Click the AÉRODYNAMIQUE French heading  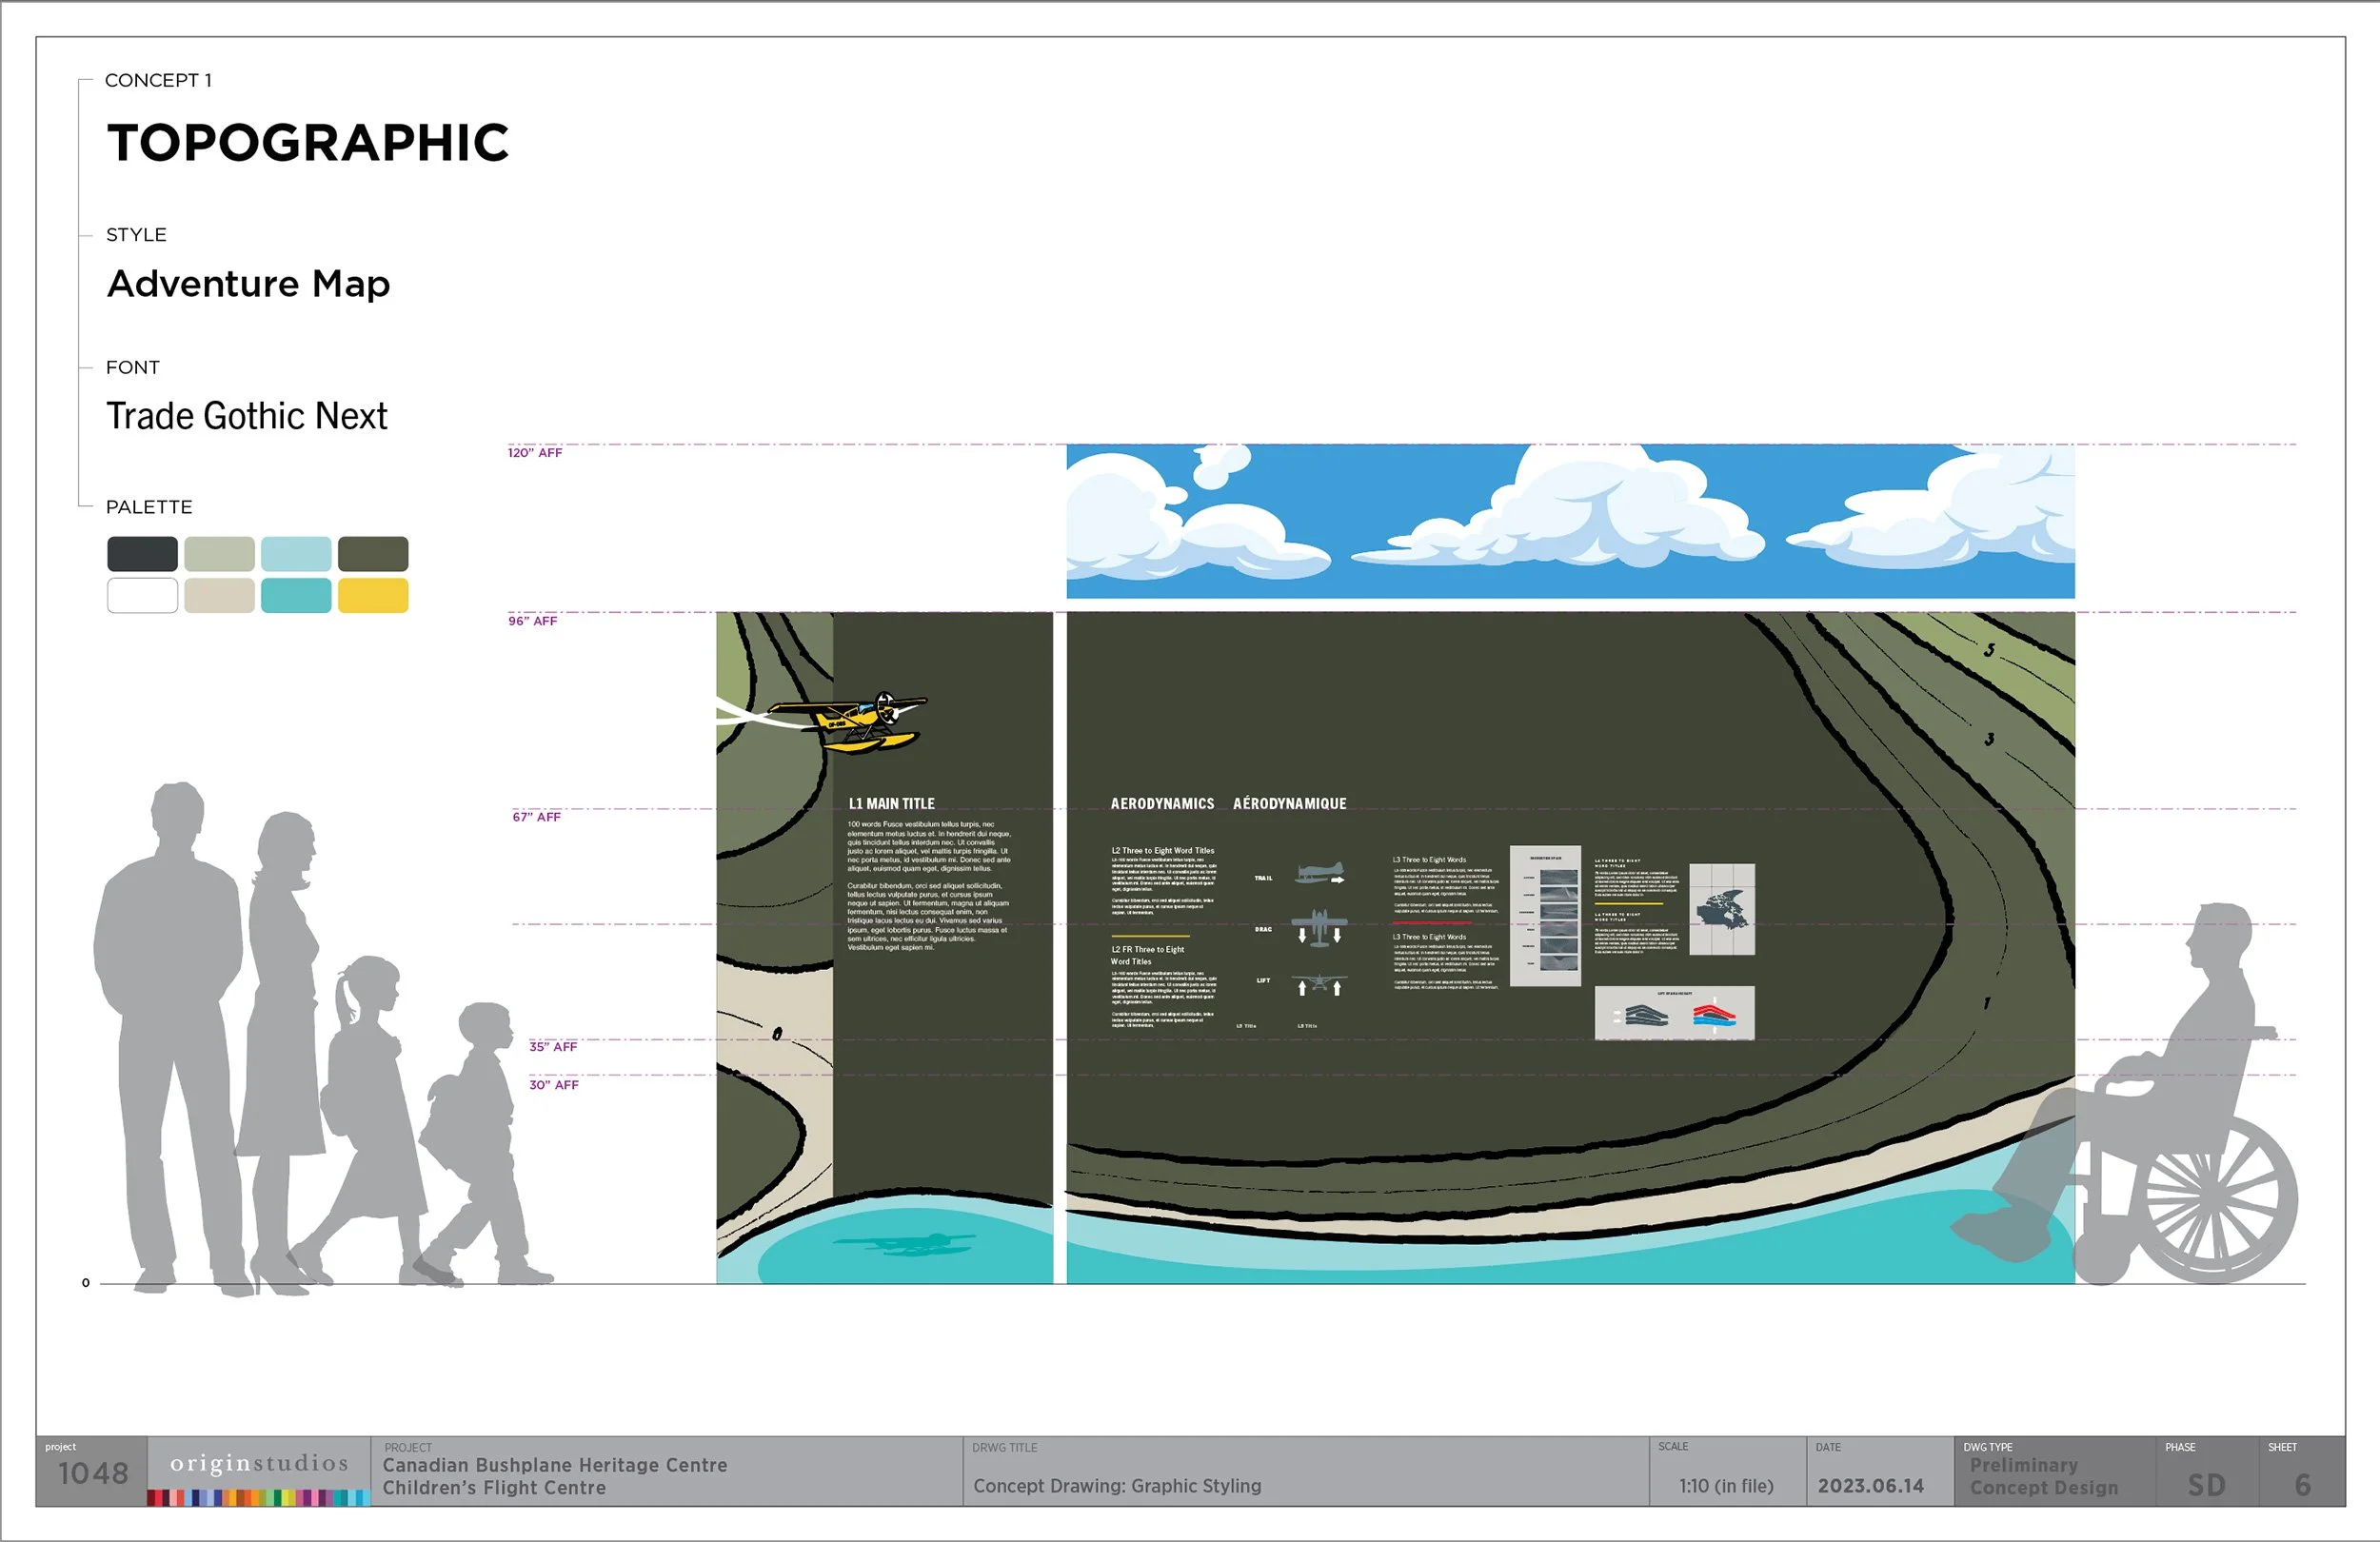pyautogui.click(x=1289, y=803)
